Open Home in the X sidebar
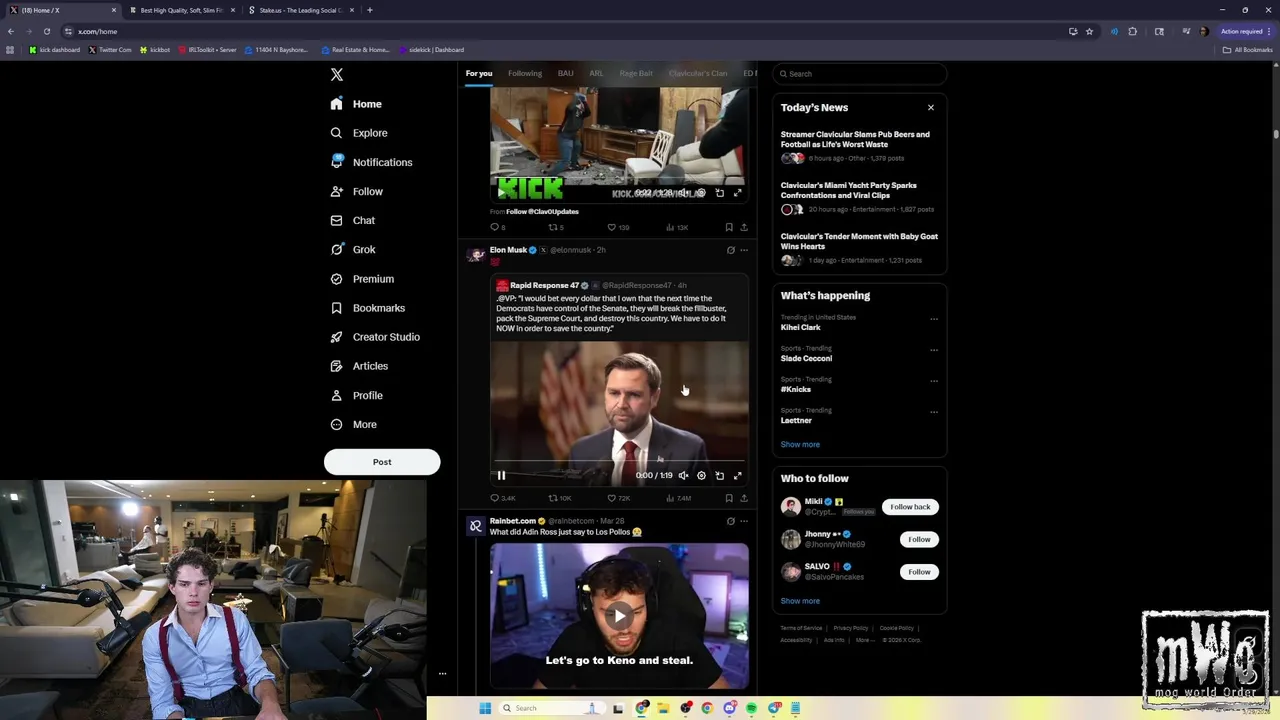The width and height of the screenshot is (1280, 720). pos(357,104)
